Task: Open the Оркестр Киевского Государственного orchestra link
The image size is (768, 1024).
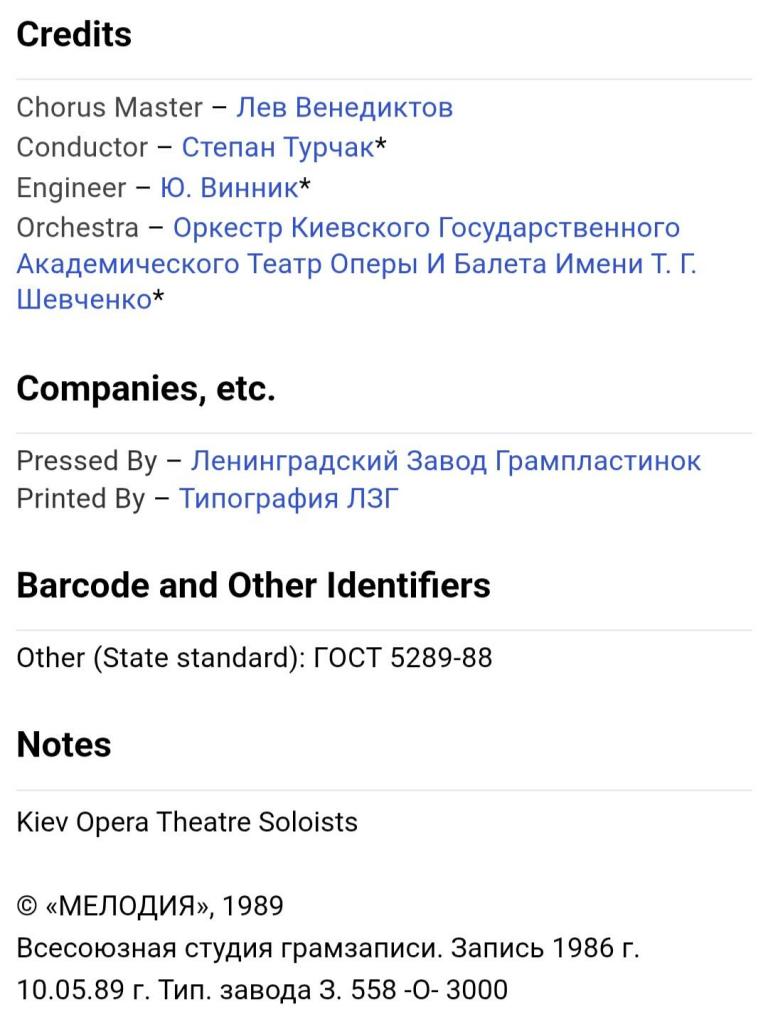Action: tap(426, 228)
